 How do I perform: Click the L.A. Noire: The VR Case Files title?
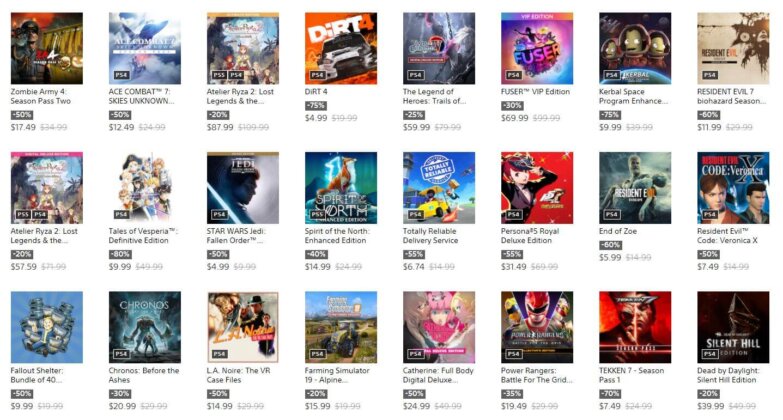pyautogui.click(x=238, y=375)
